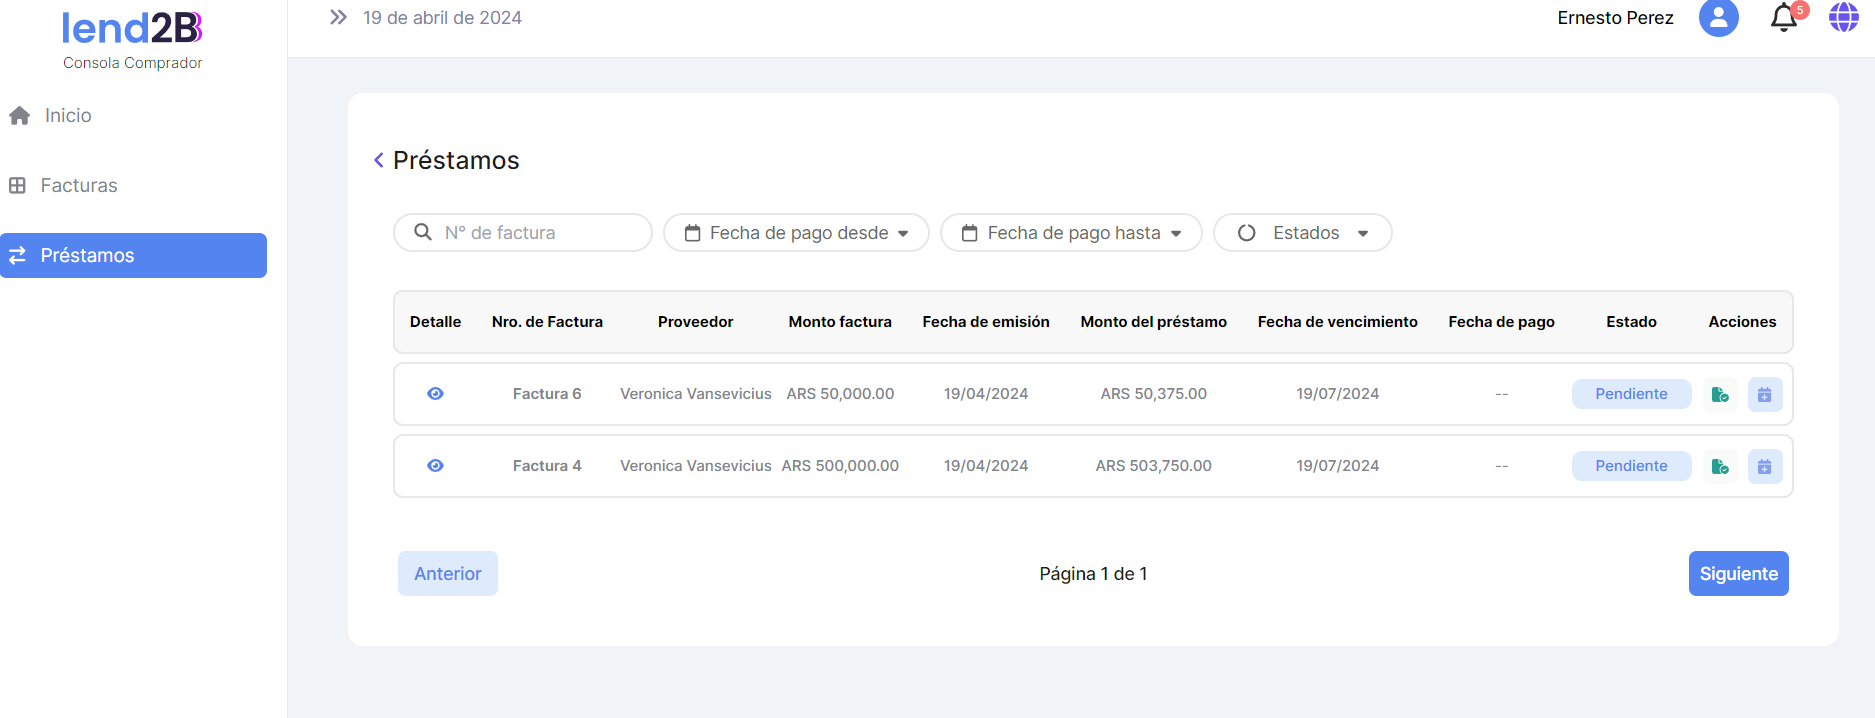Open the Fecha de pago desde dropdown
Screen dimensions: 1875x718
(x=796, y=233)
